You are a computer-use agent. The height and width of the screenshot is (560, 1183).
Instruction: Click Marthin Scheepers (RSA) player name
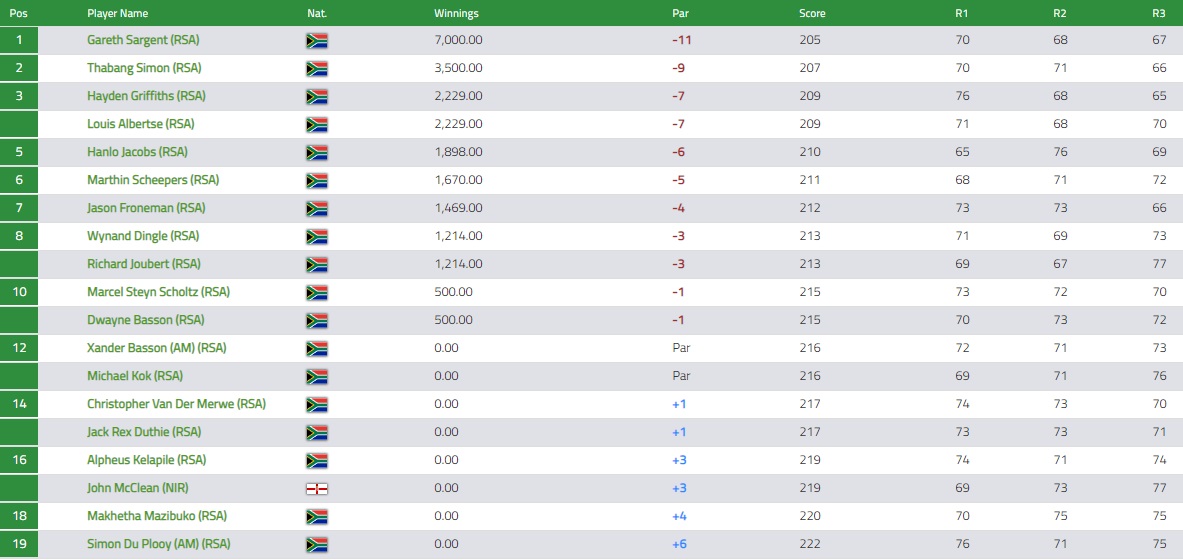pyautogui.click(x=153, y=180)
